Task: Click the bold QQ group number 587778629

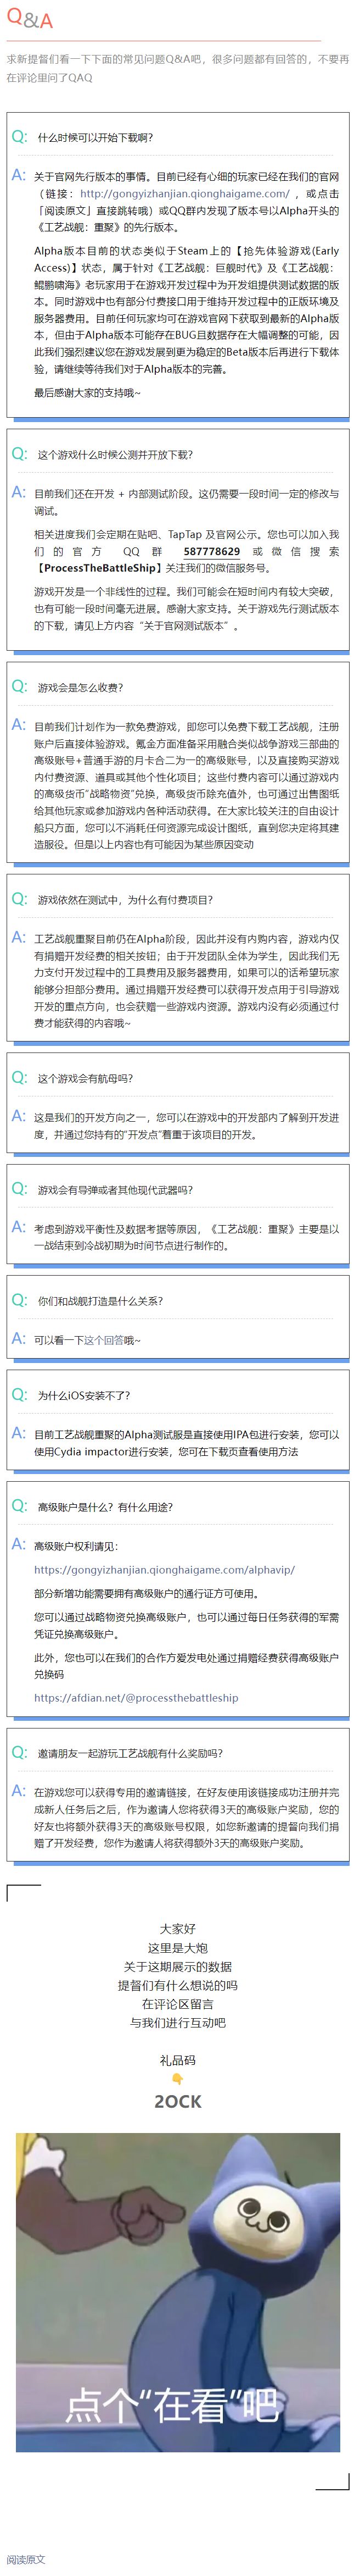Action: pyautogui.click(x=211, y=551)
